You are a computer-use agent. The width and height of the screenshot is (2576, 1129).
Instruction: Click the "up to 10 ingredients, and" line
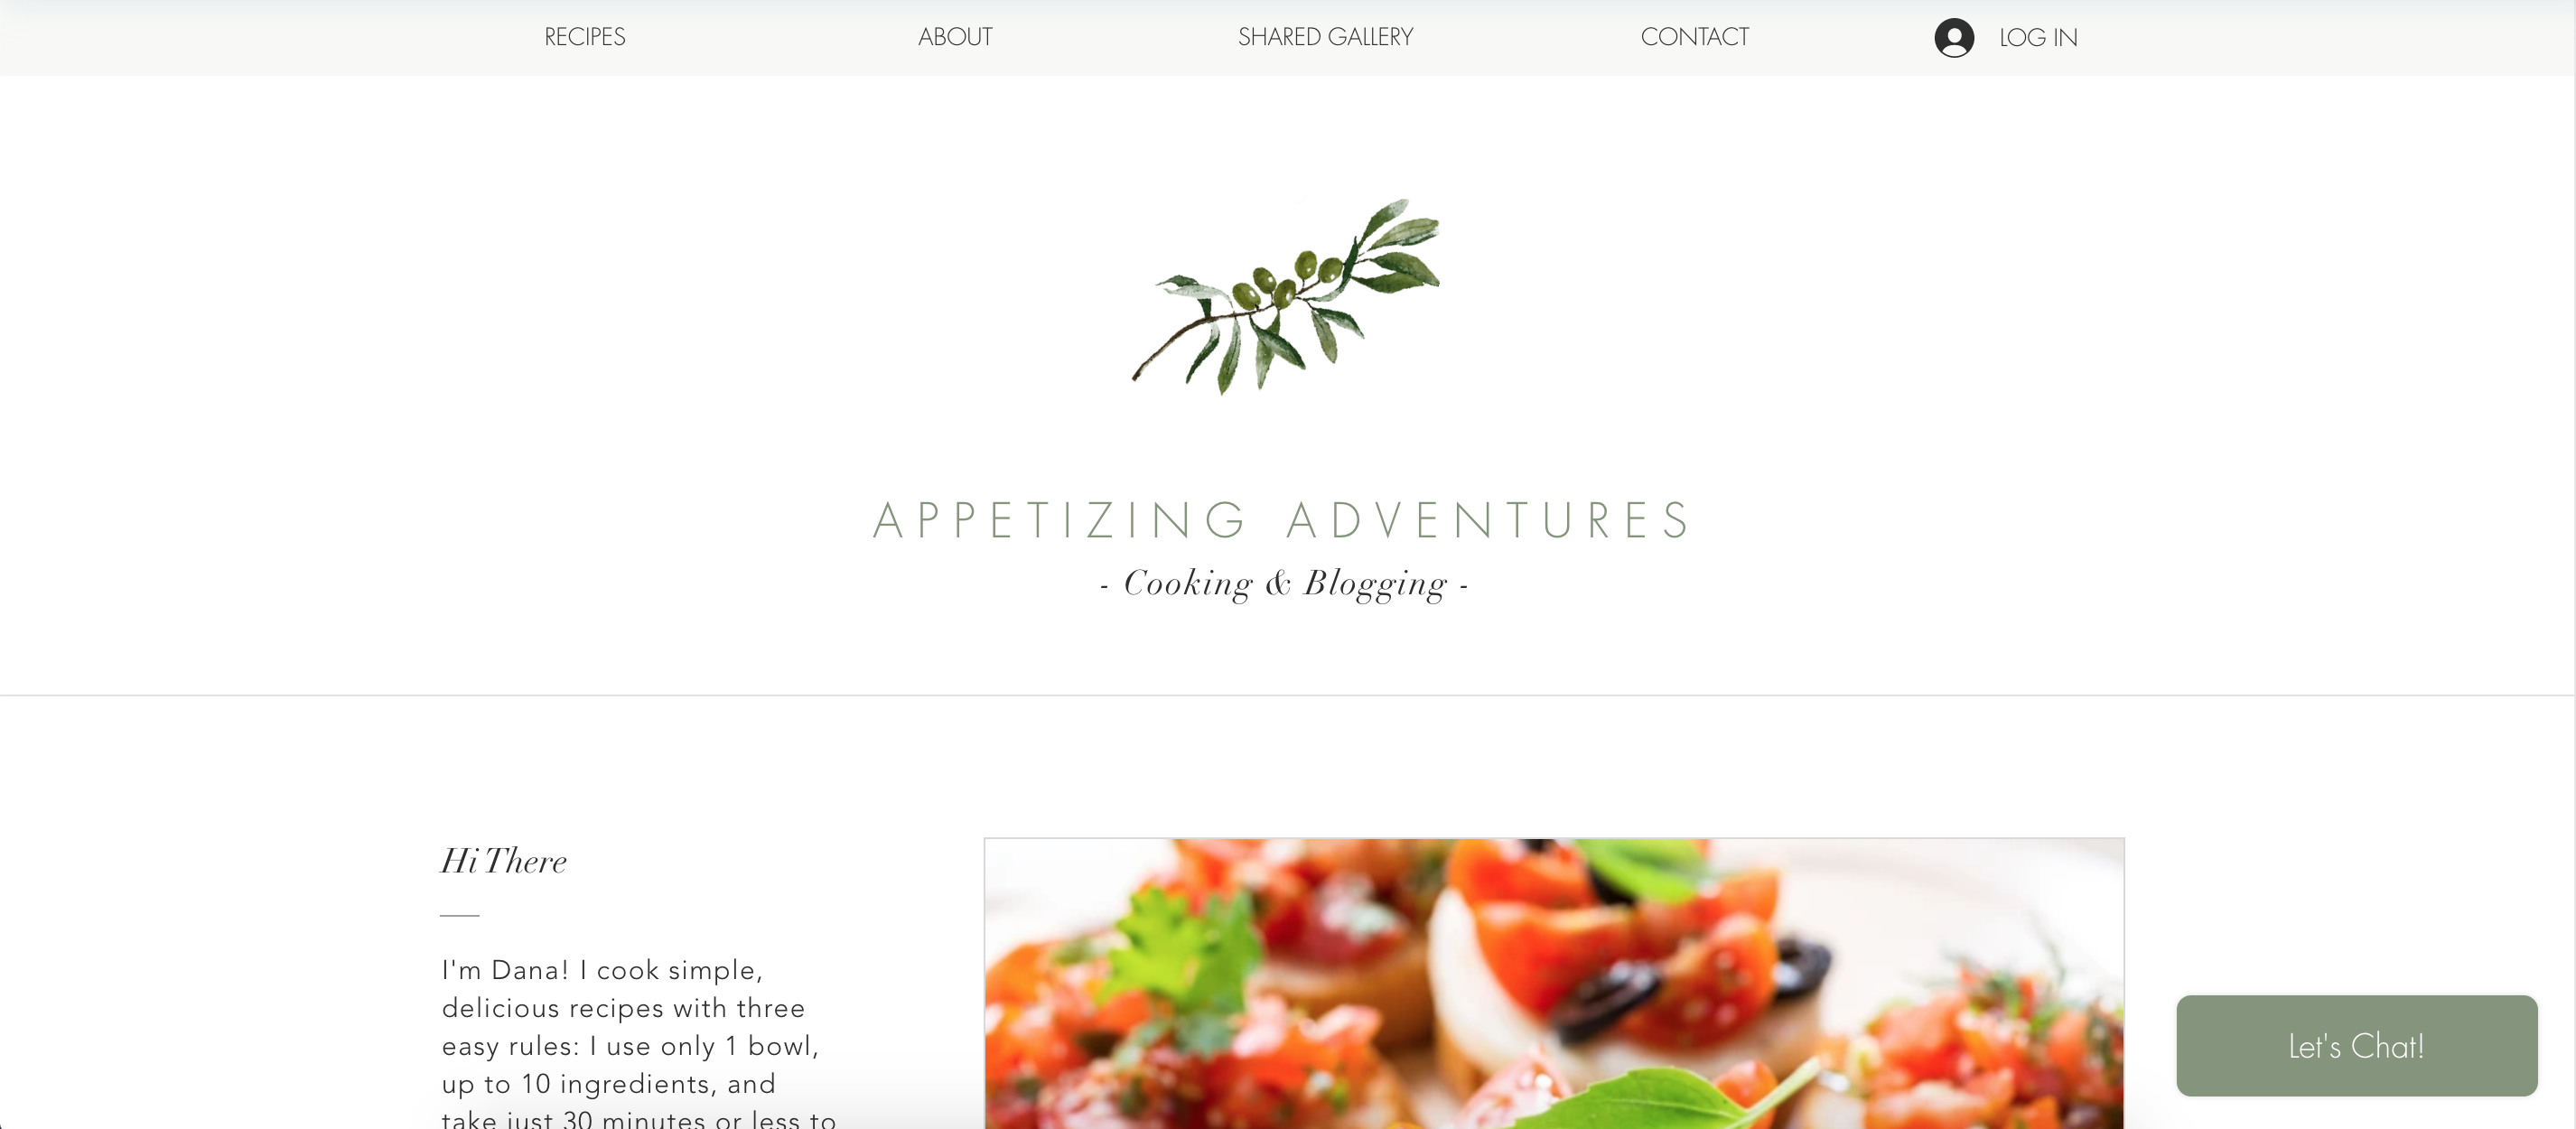(608, 1084)
